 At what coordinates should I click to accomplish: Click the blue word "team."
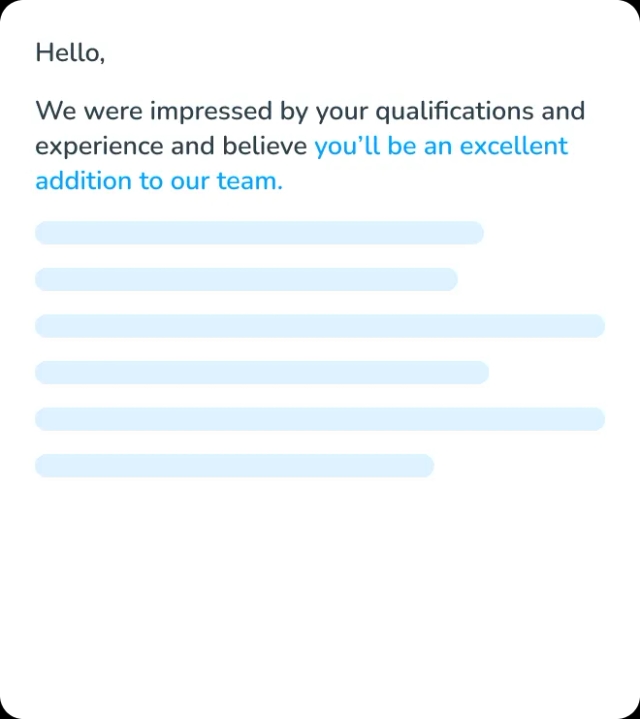250,181
